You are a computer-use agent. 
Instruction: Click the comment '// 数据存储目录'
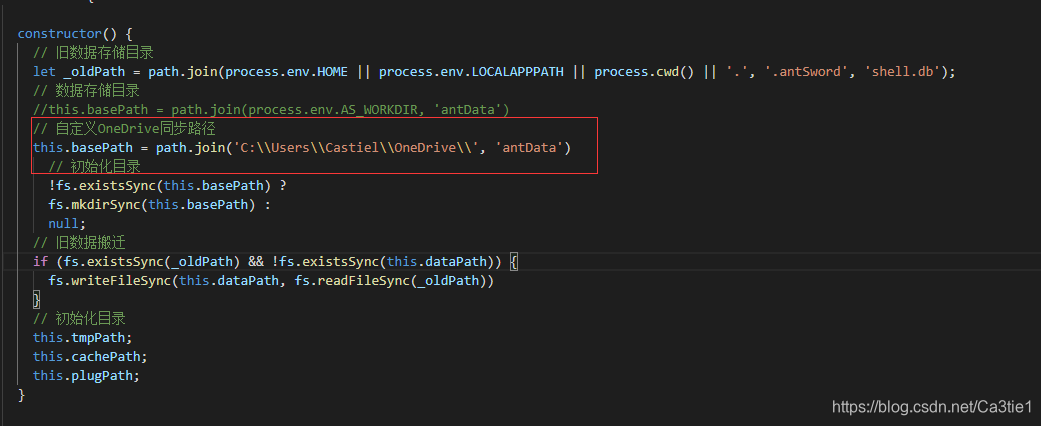[86, 90]
